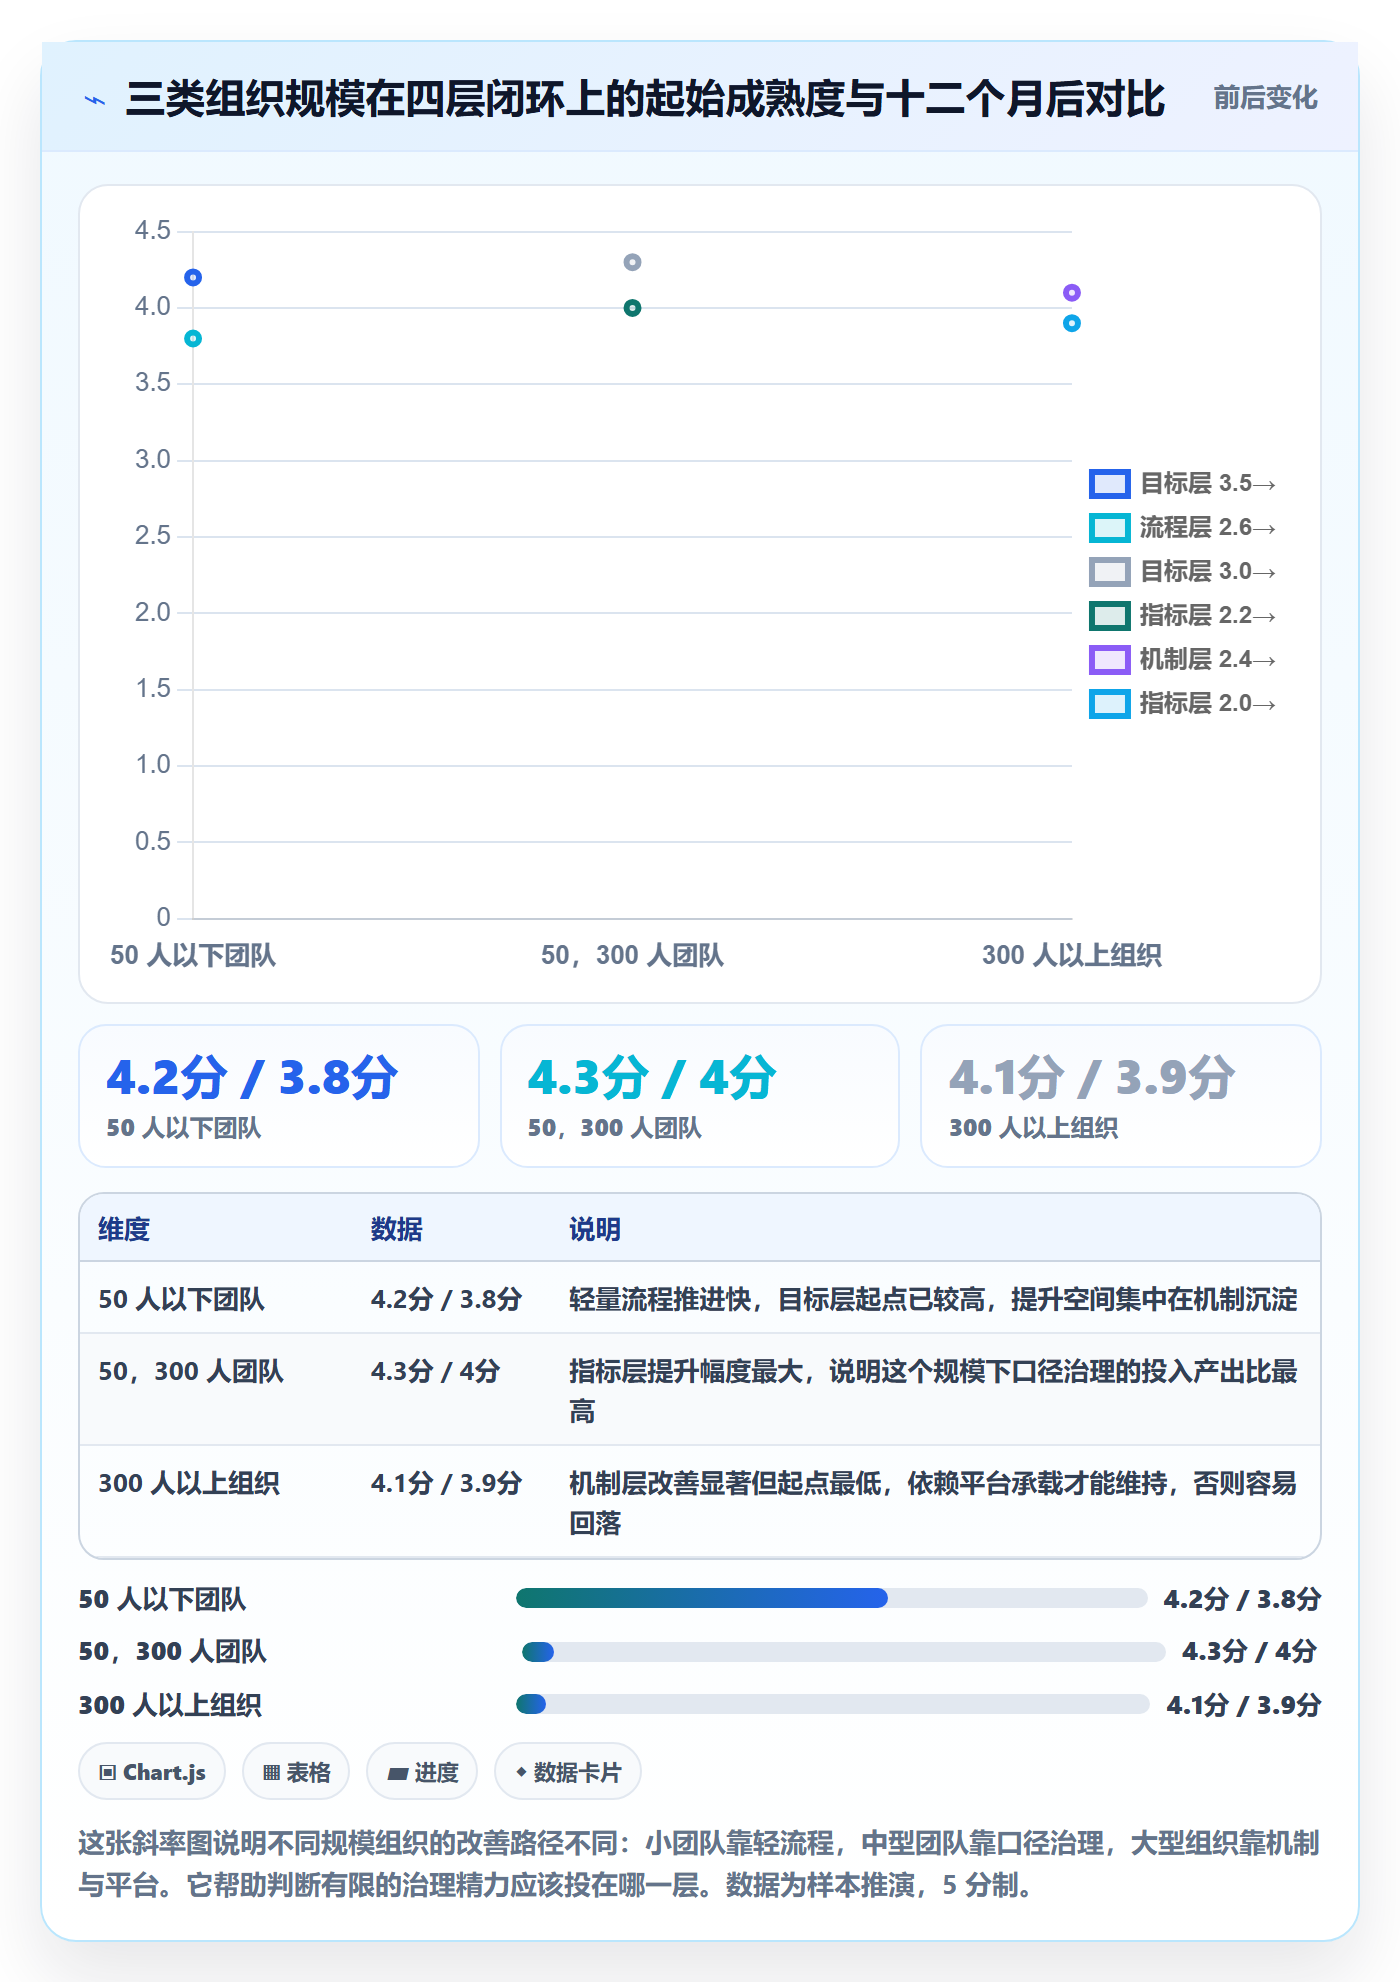Image resolution: width=1400 pixels, height=1982 pixels.
Task: Click the 50，300 人团队 x-axis label under the chart
Action: pyautogui.click(x=632, y=955)
